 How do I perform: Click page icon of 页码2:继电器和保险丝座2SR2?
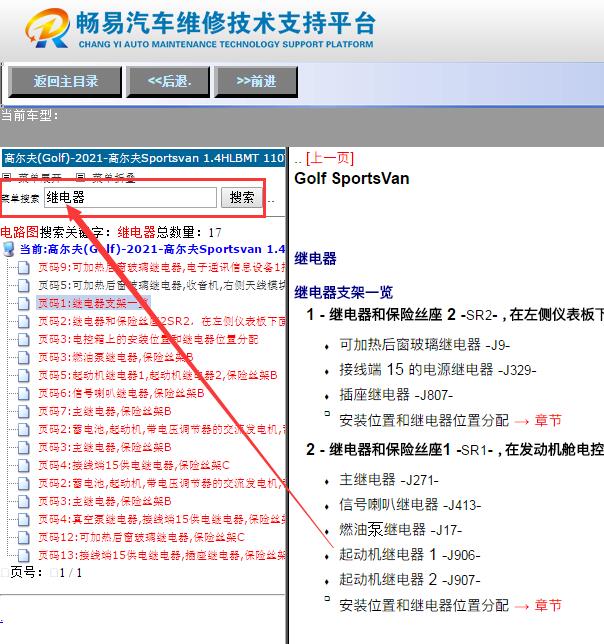point(24,321)
